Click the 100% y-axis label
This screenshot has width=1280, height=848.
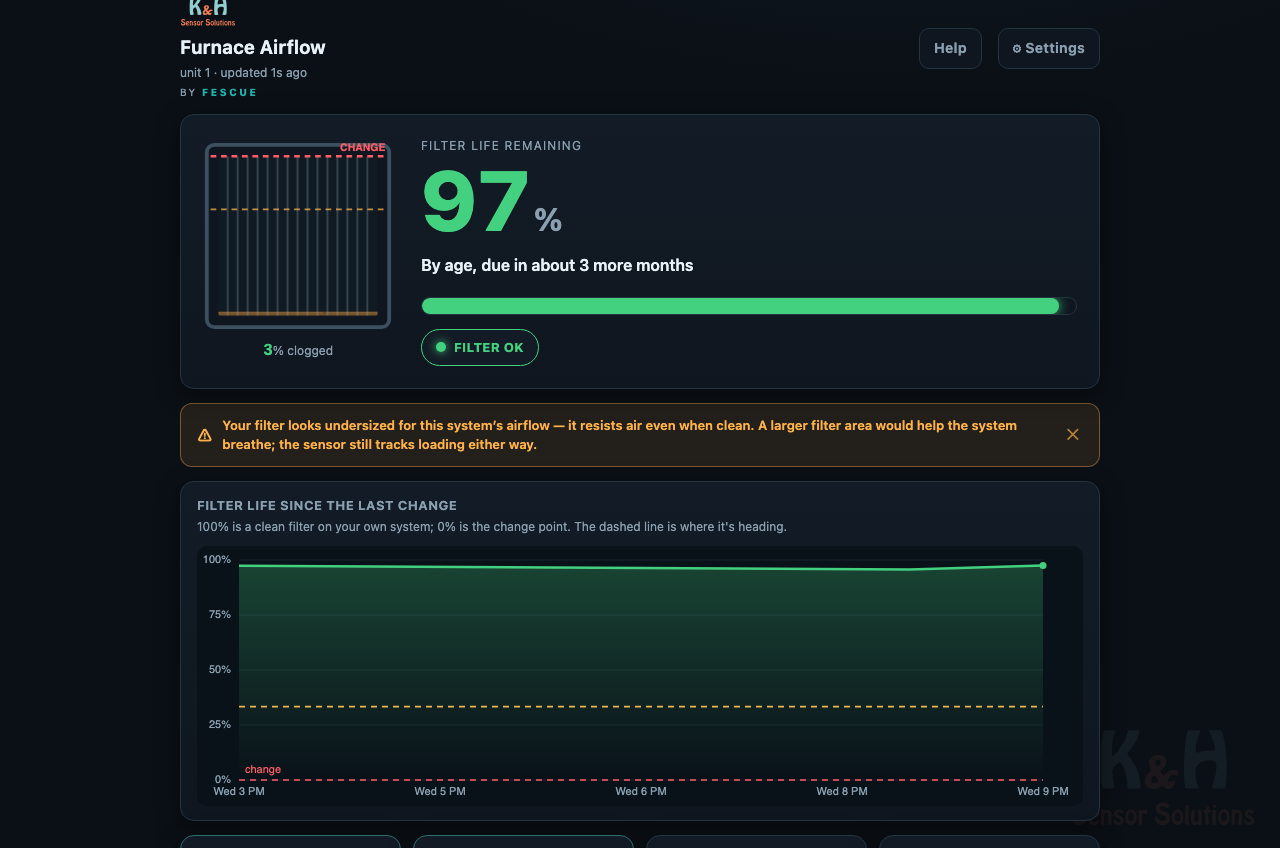[217, 559]
